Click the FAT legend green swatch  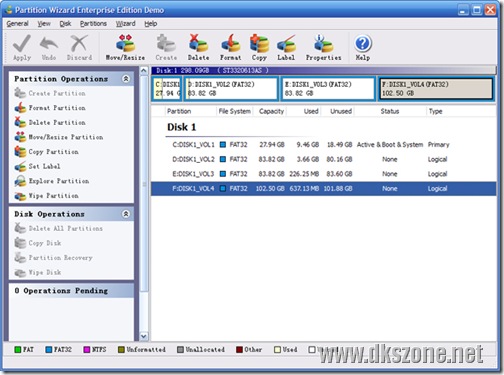tap(18, 349)
